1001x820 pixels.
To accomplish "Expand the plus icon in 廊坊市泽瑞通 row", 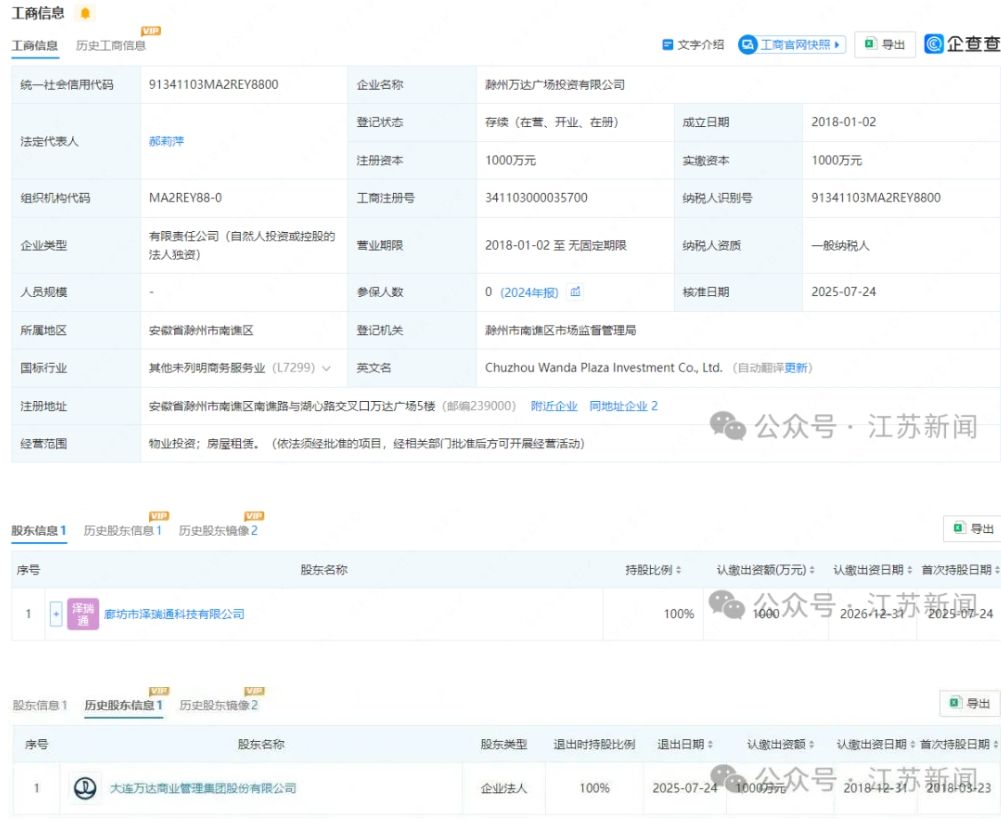I will (56, 614).
